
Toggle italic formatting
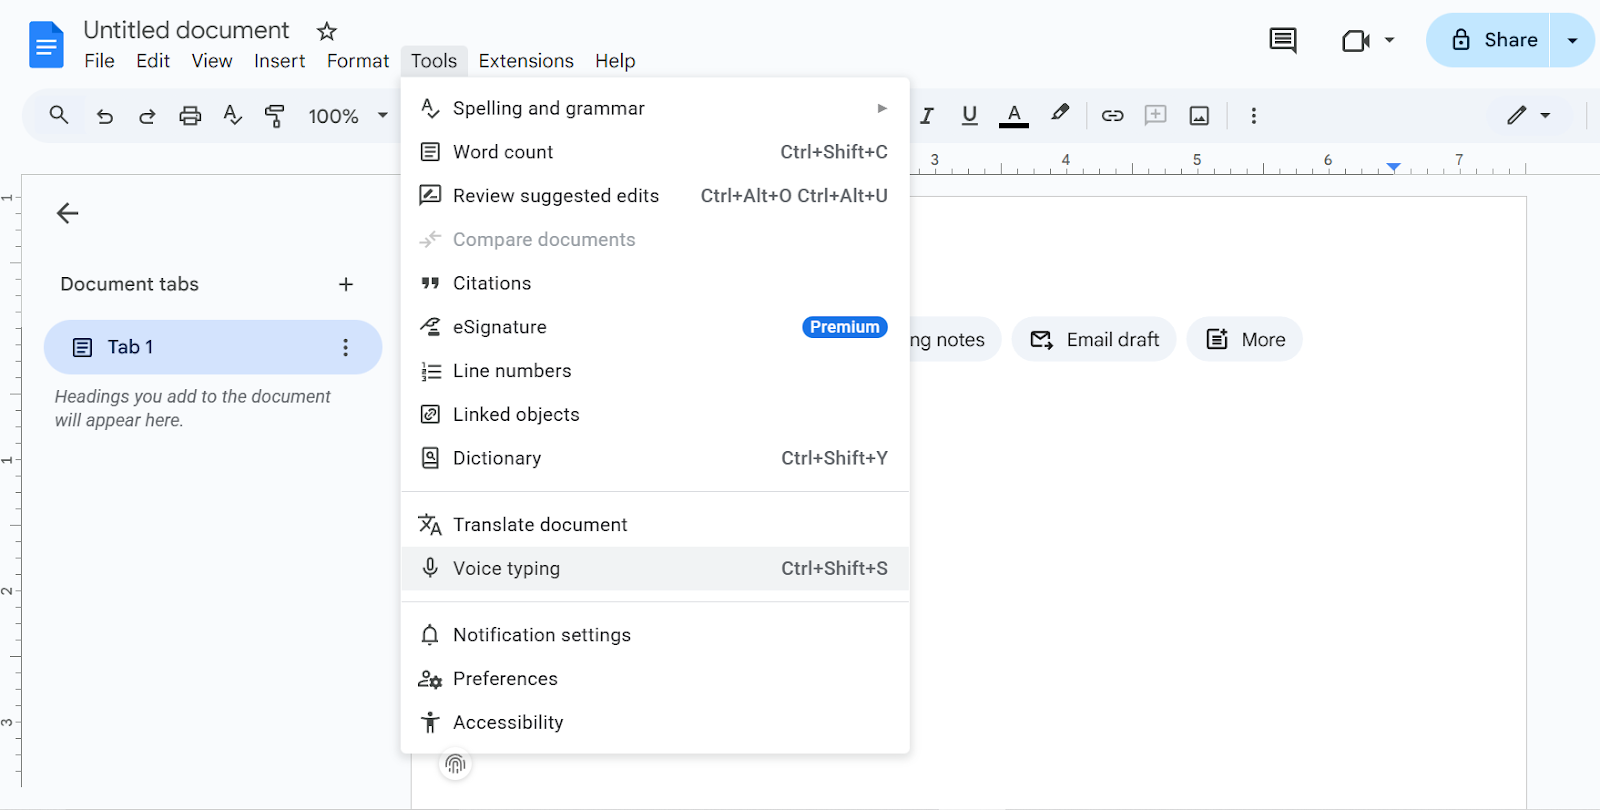coord(927,116)
